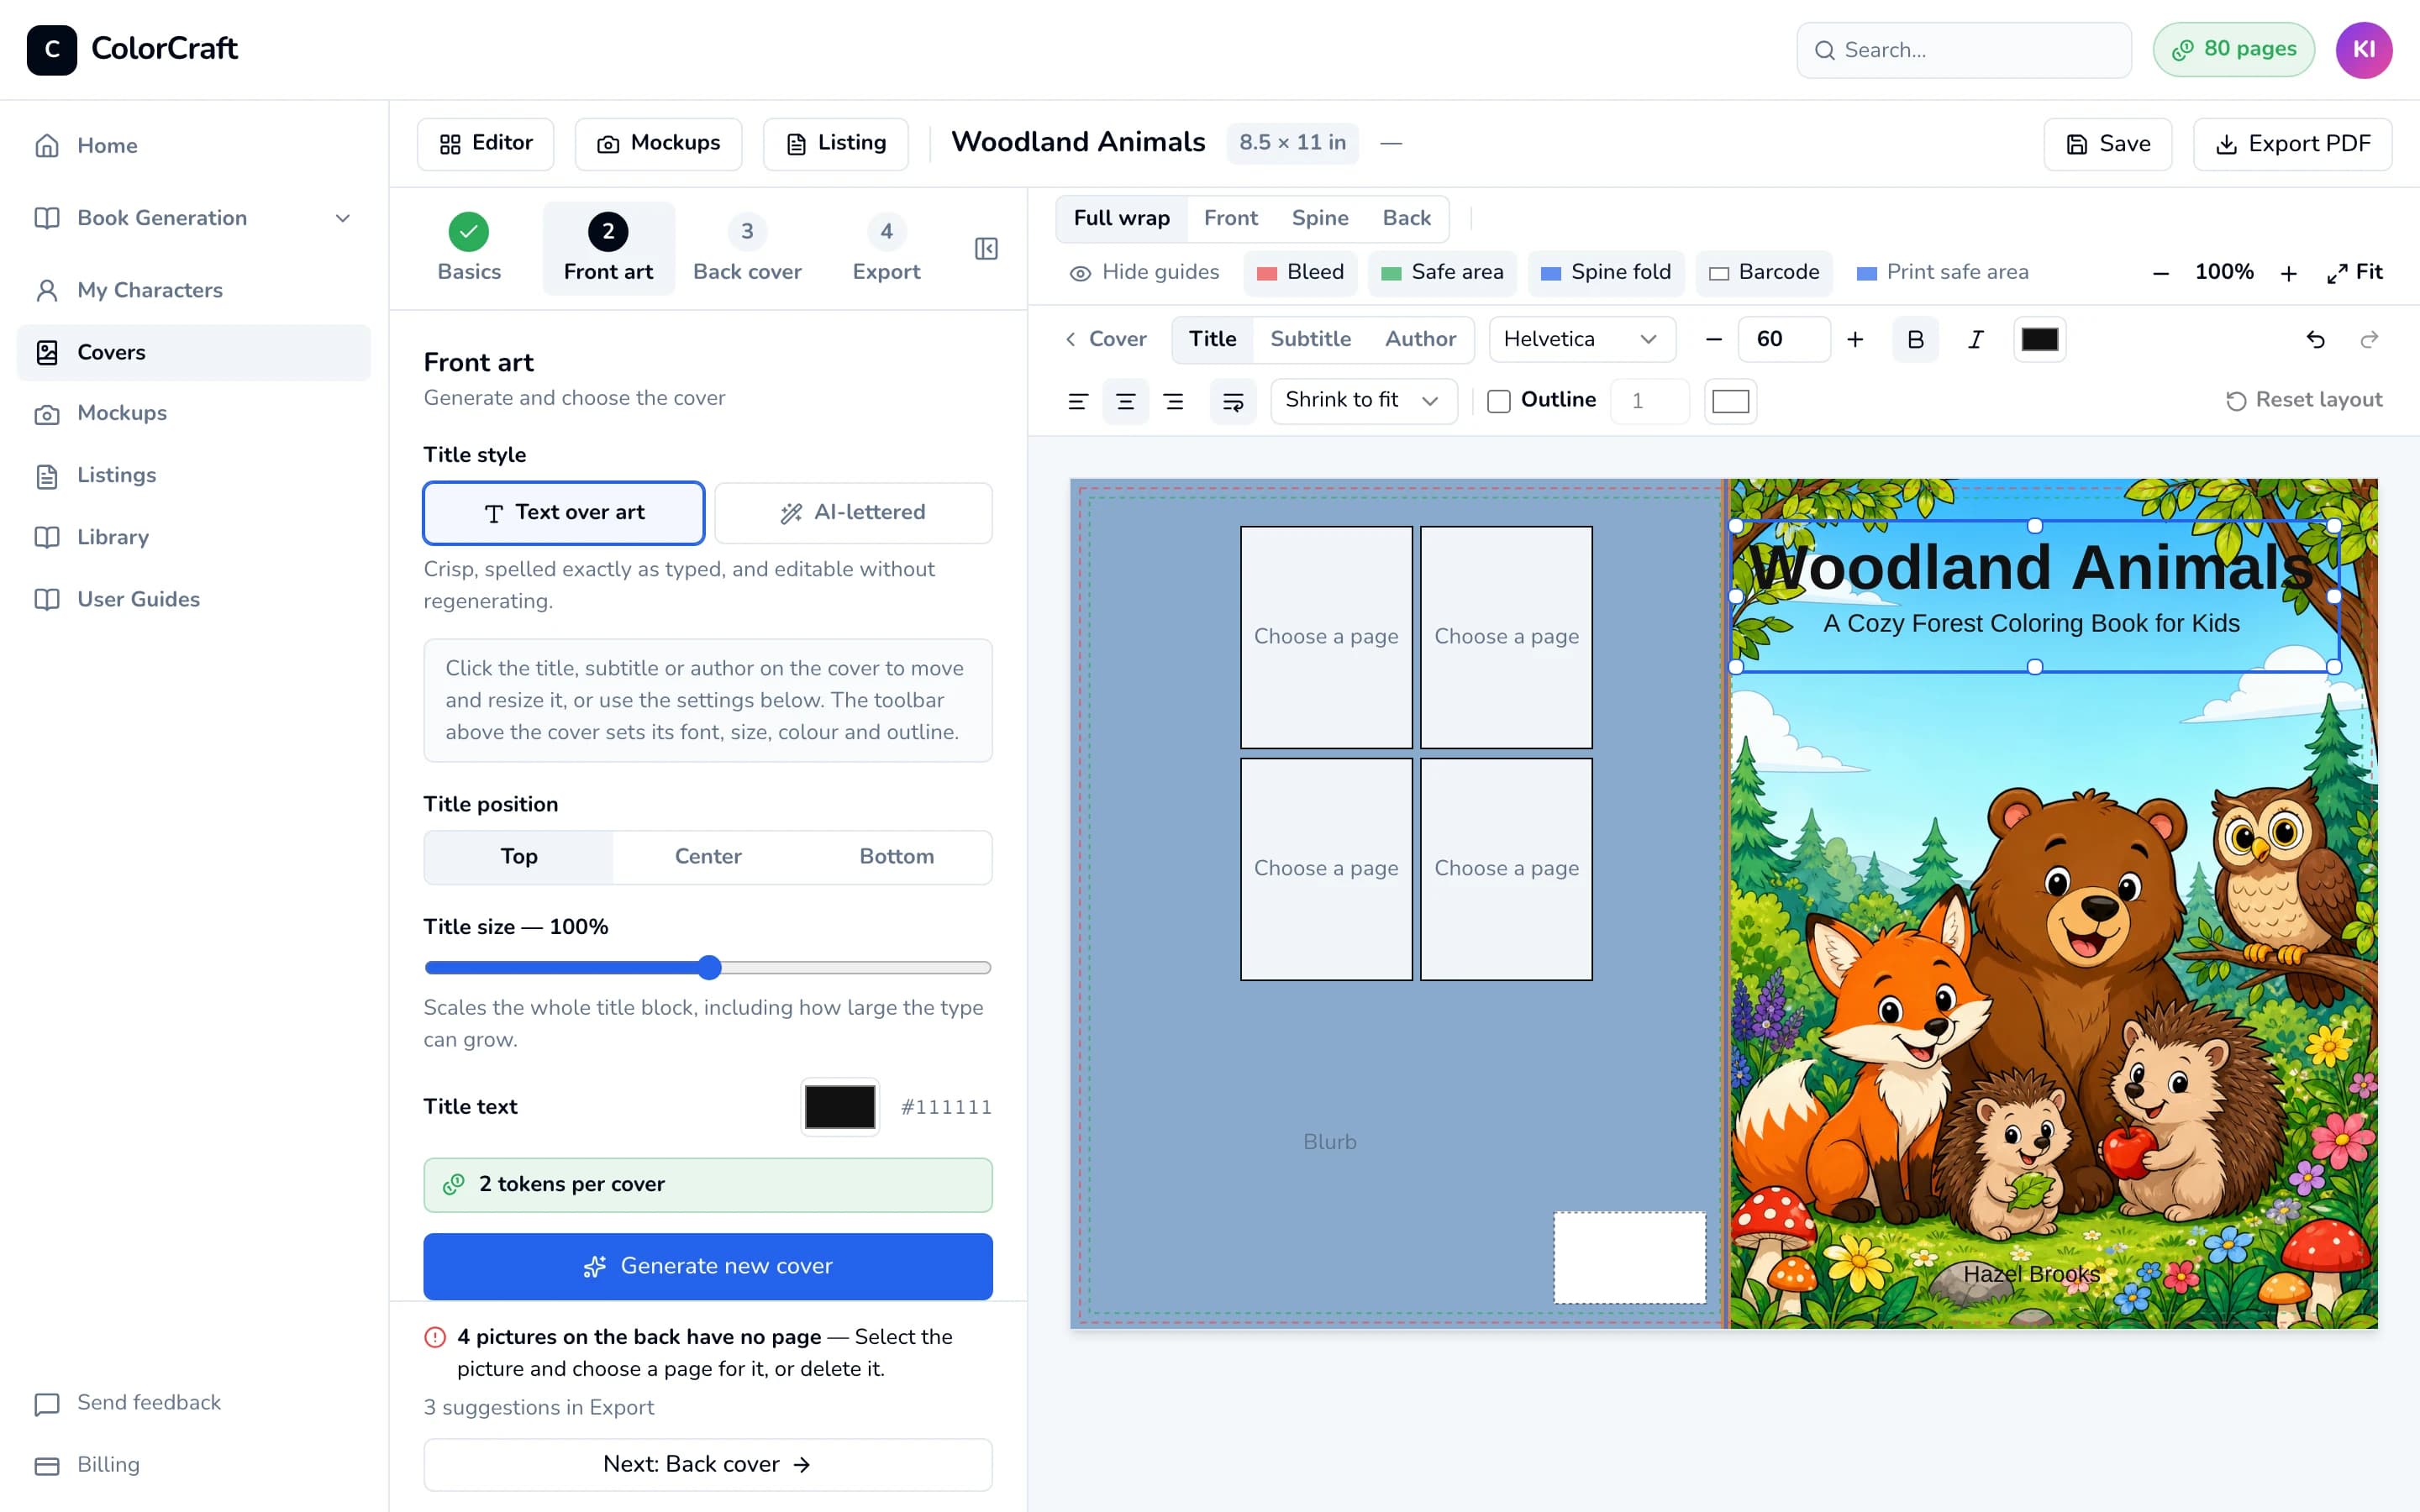
Task: Click the Title size slider handle
Action: (709, 968)
